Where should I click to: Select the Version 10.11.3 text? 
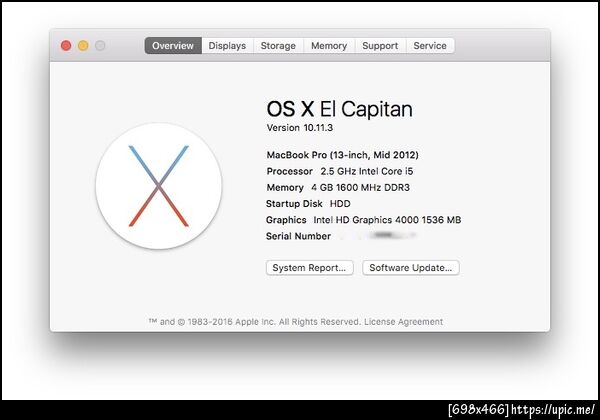[300, 128]
